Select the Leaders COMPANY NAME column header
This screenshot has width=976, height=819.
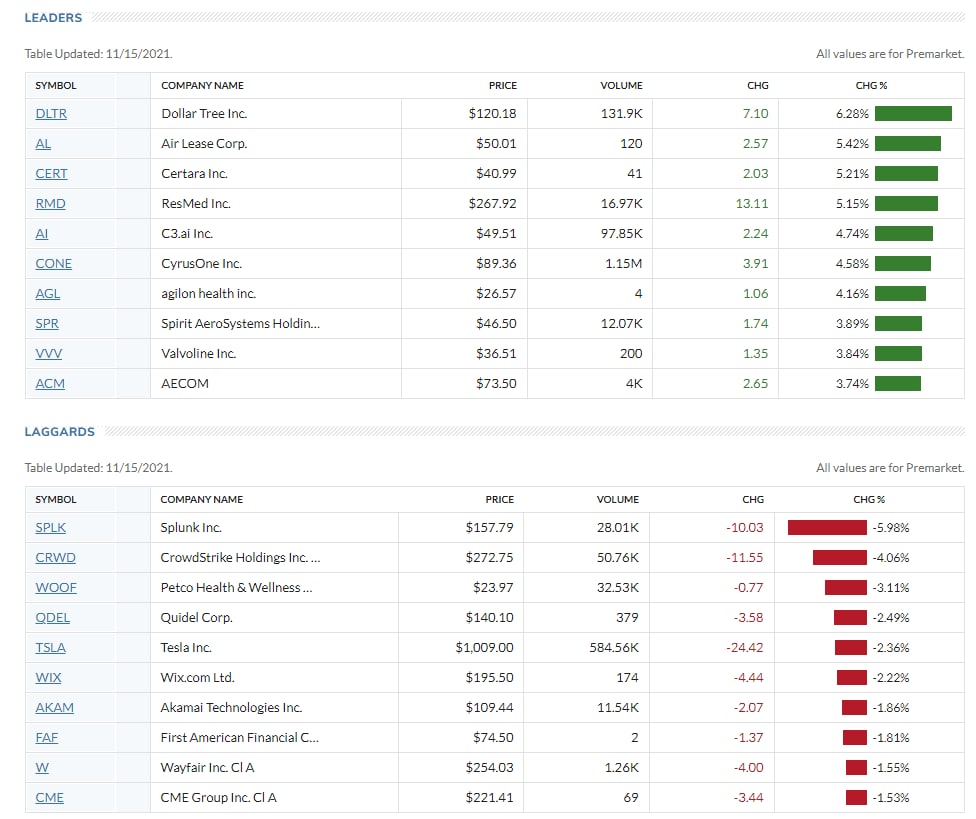[202, 86]
